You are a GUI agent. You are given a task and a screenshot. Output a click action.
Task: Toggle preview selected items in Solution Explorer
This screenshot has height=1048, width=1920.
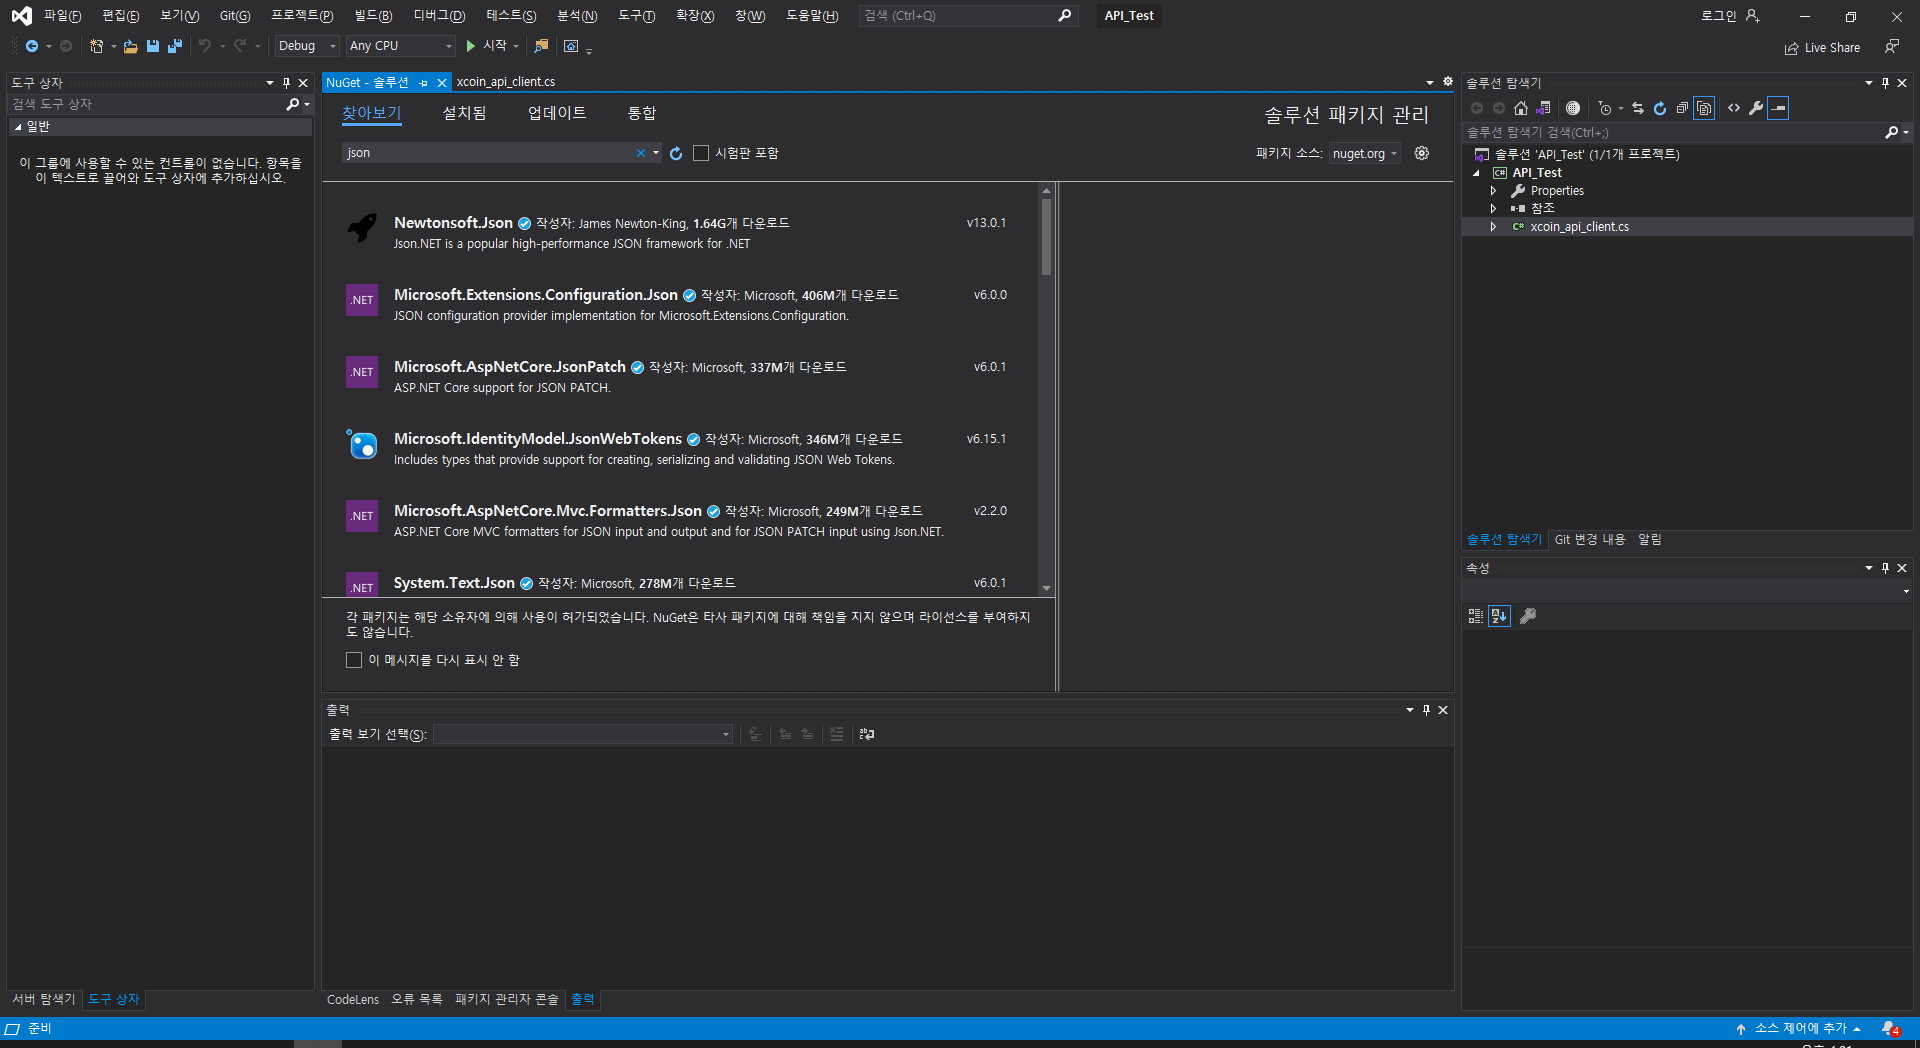point(1778,108)
